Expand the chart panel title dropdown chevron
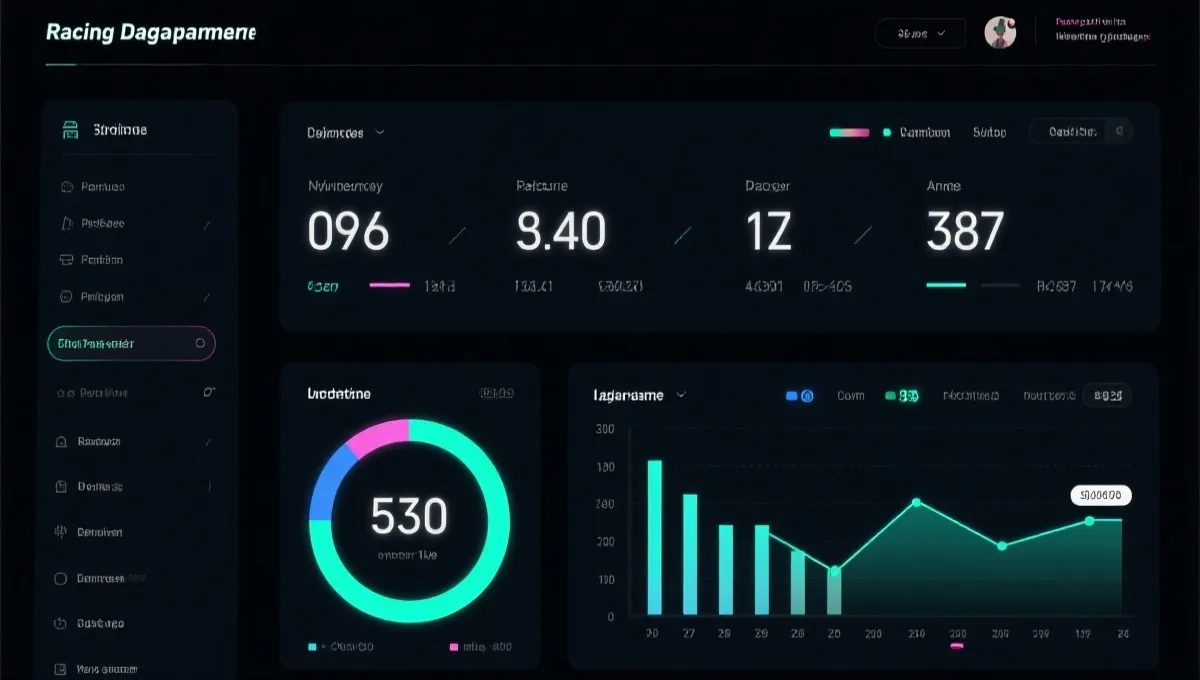This screenshot has width=1200, height=680. pyautogui.click(x=681, y=395)
